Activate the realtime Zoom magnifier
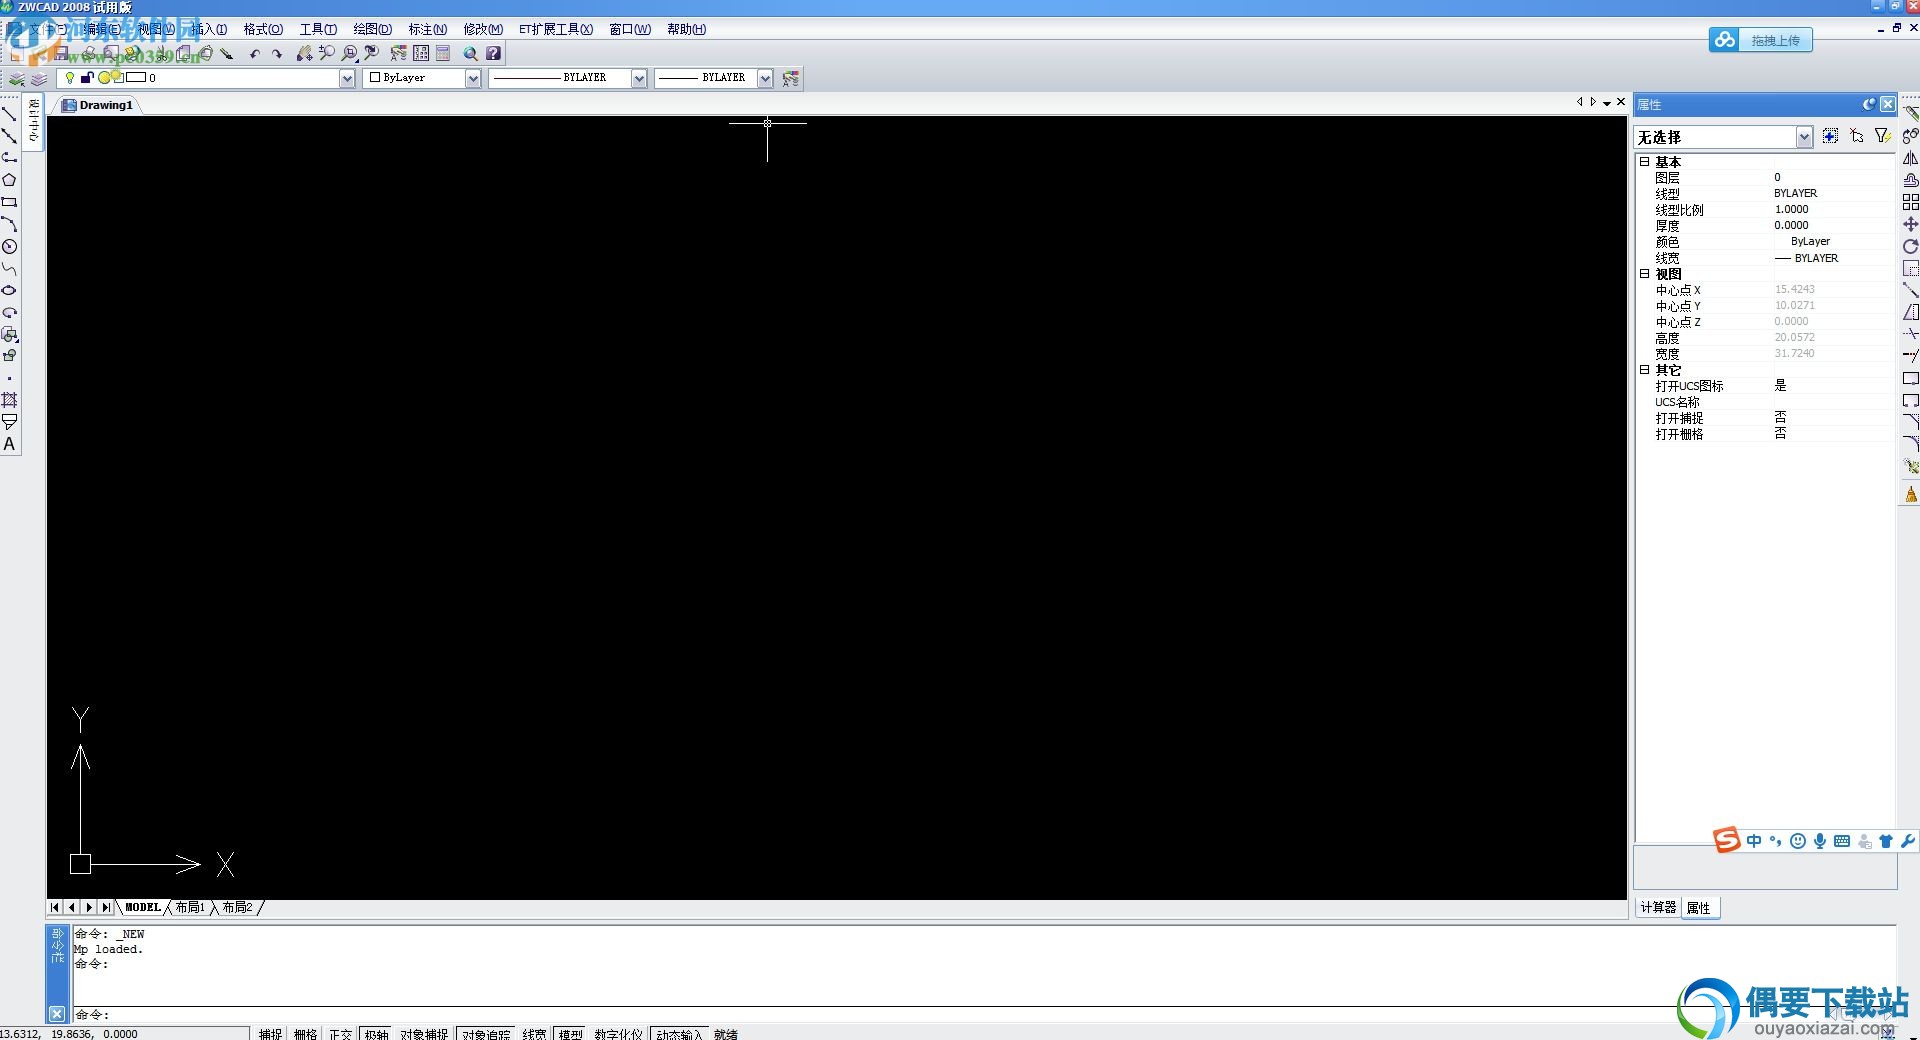The width and height of the screenshot is (1920, 1040). click(326, 54)
